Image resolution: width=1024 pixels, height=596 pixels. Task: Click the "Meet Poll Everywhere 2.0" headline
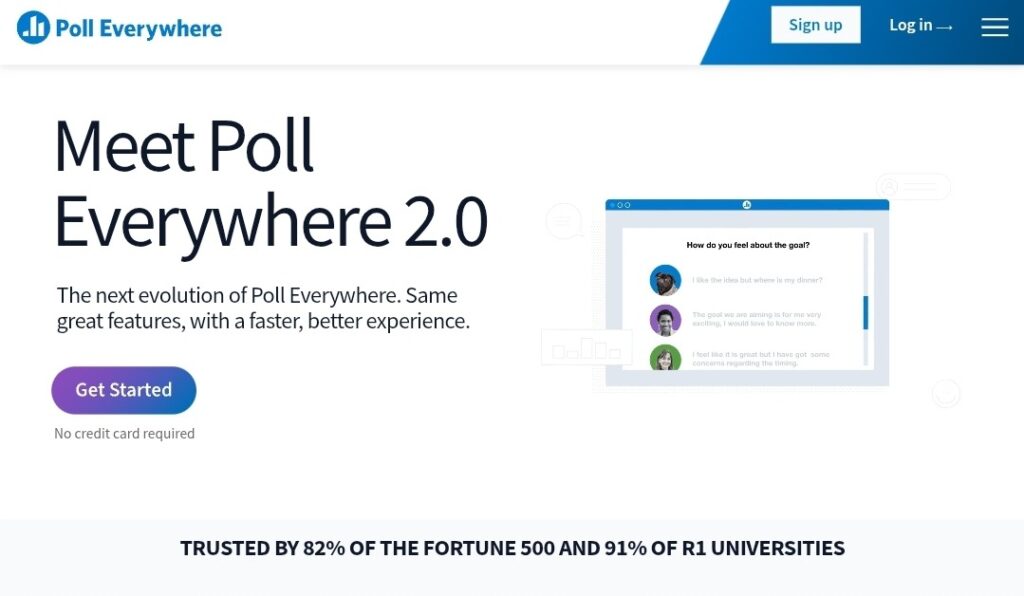point(270,184)
